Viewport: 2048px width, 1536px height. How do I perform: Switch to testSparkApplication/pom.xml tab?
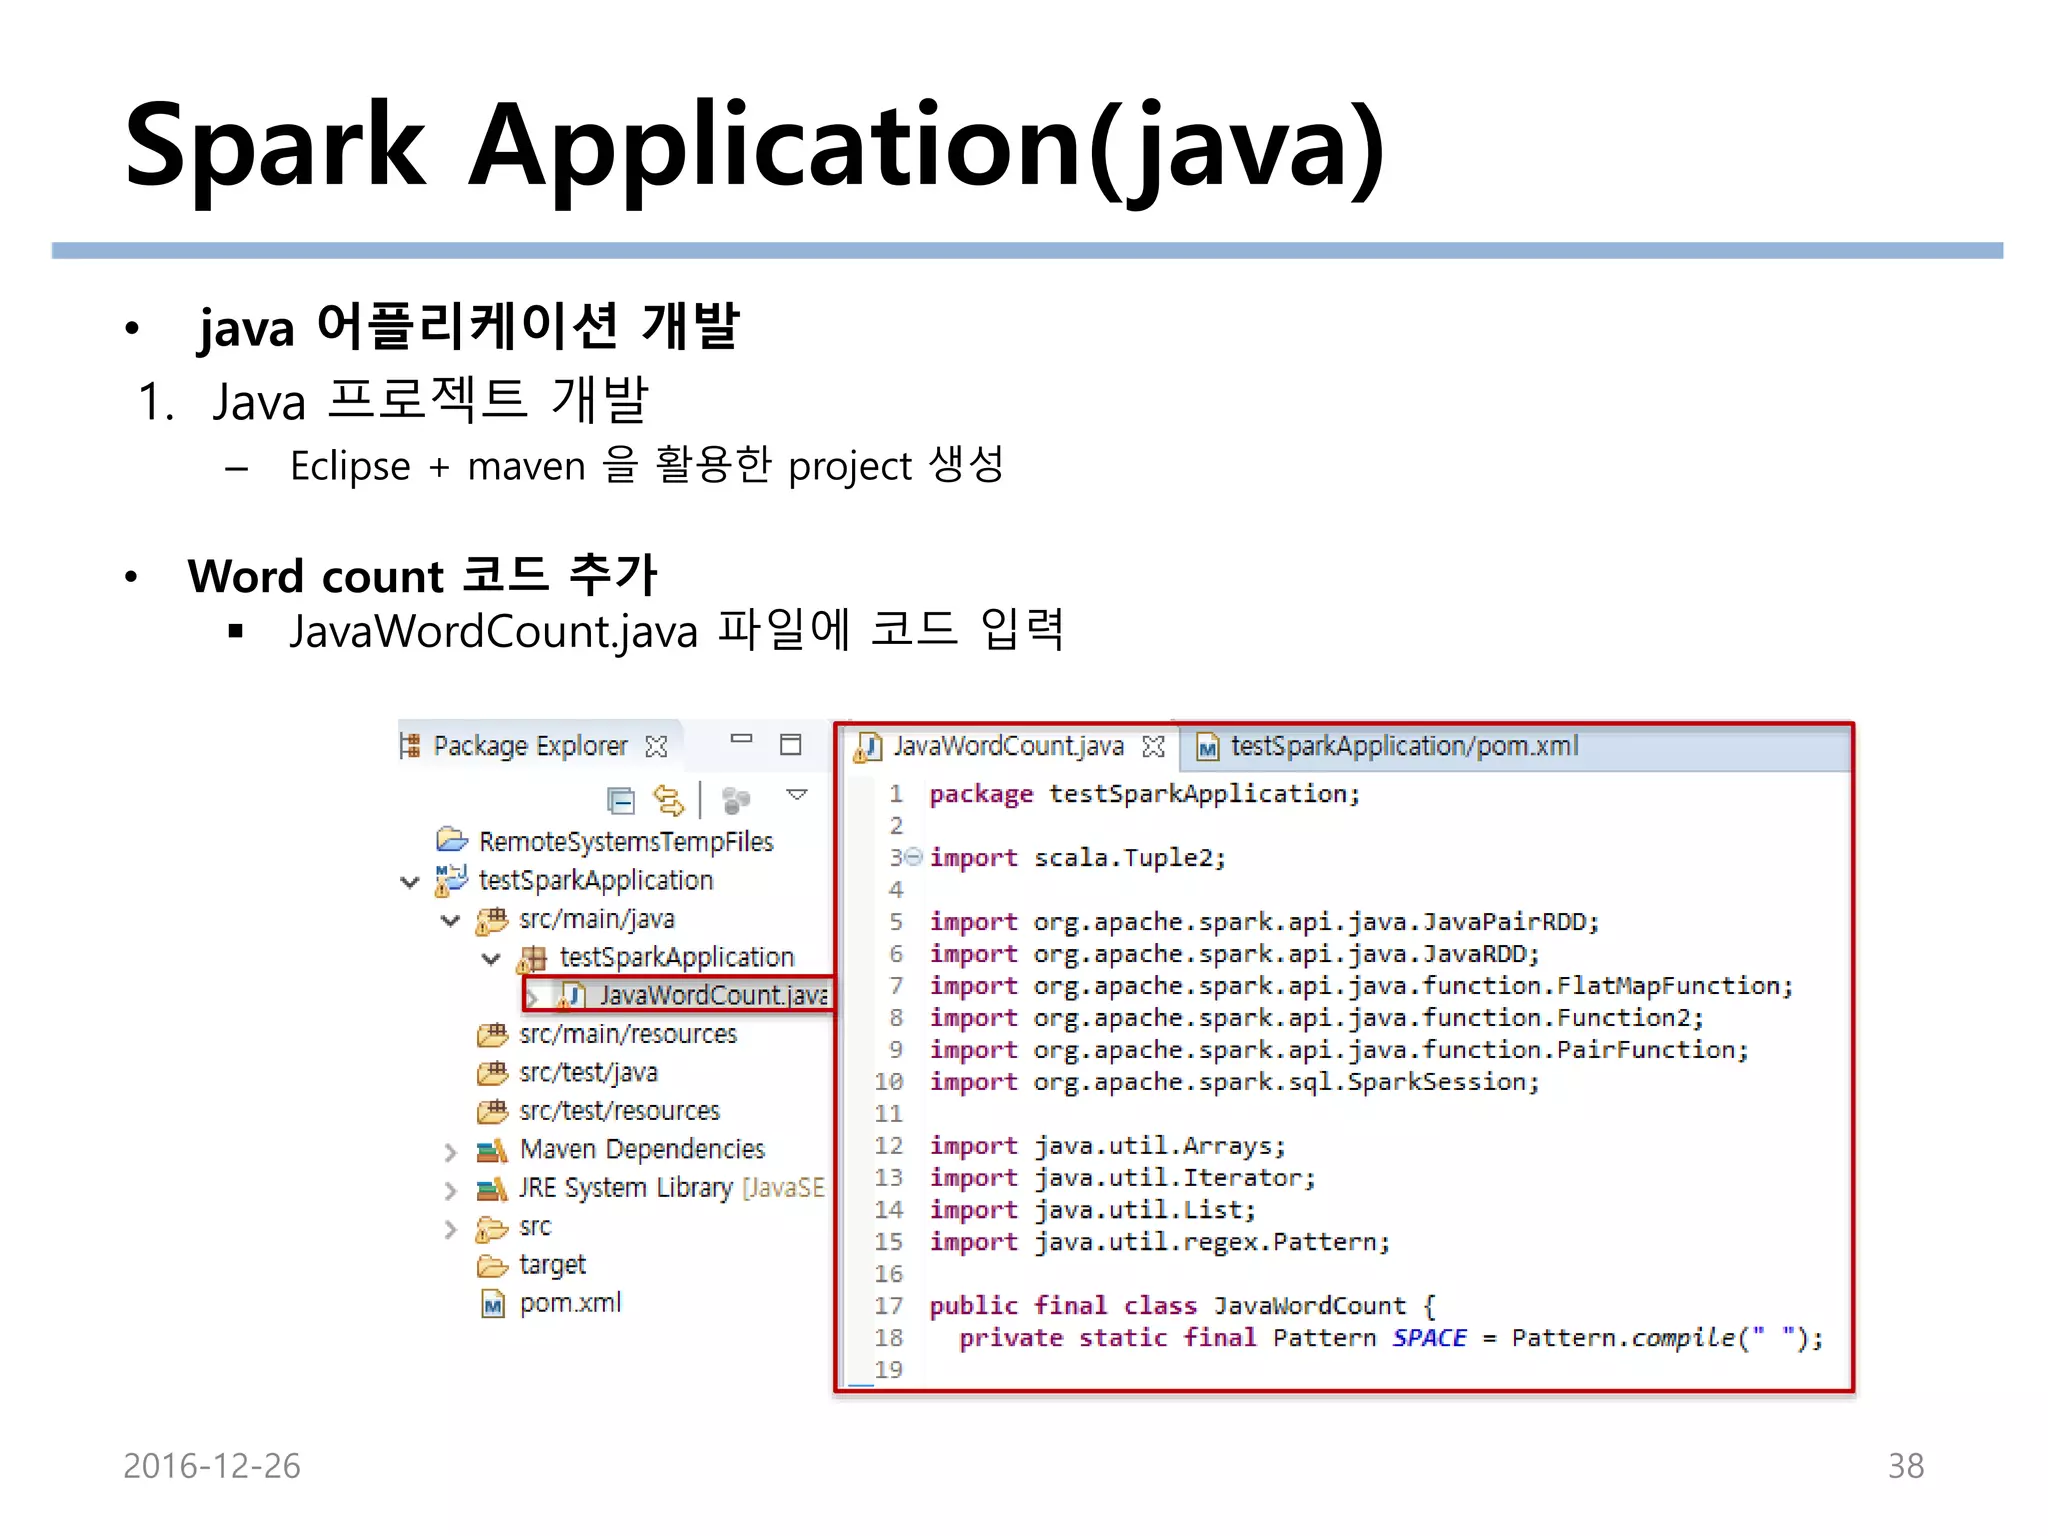pos(1403,746)
